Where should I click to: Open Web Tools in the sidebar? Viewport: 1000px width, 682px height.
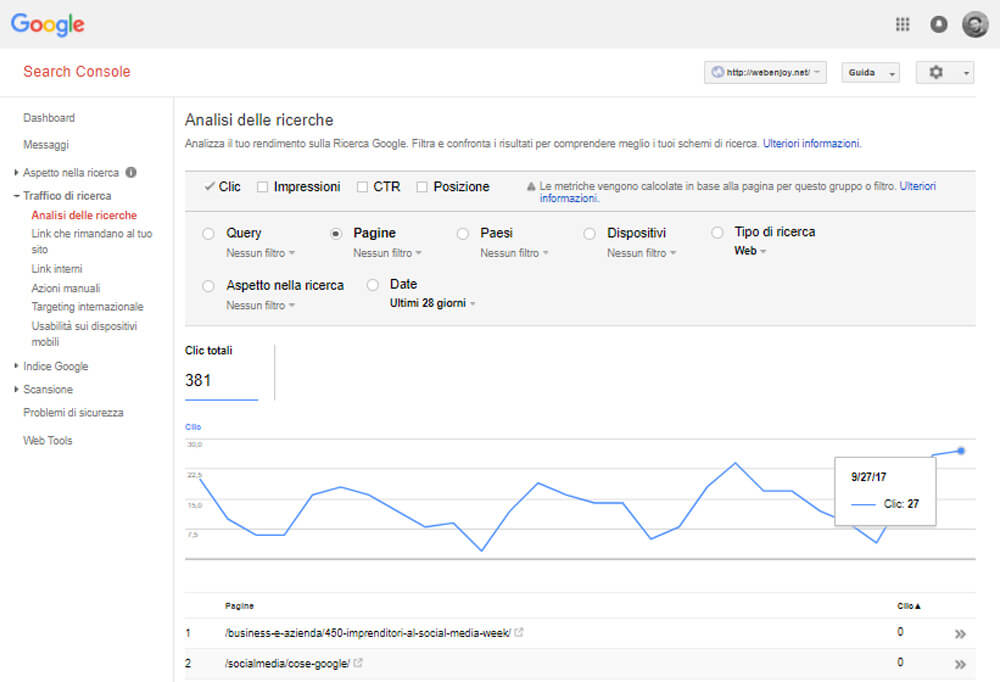pyautogui.click(x=48, y=441)
